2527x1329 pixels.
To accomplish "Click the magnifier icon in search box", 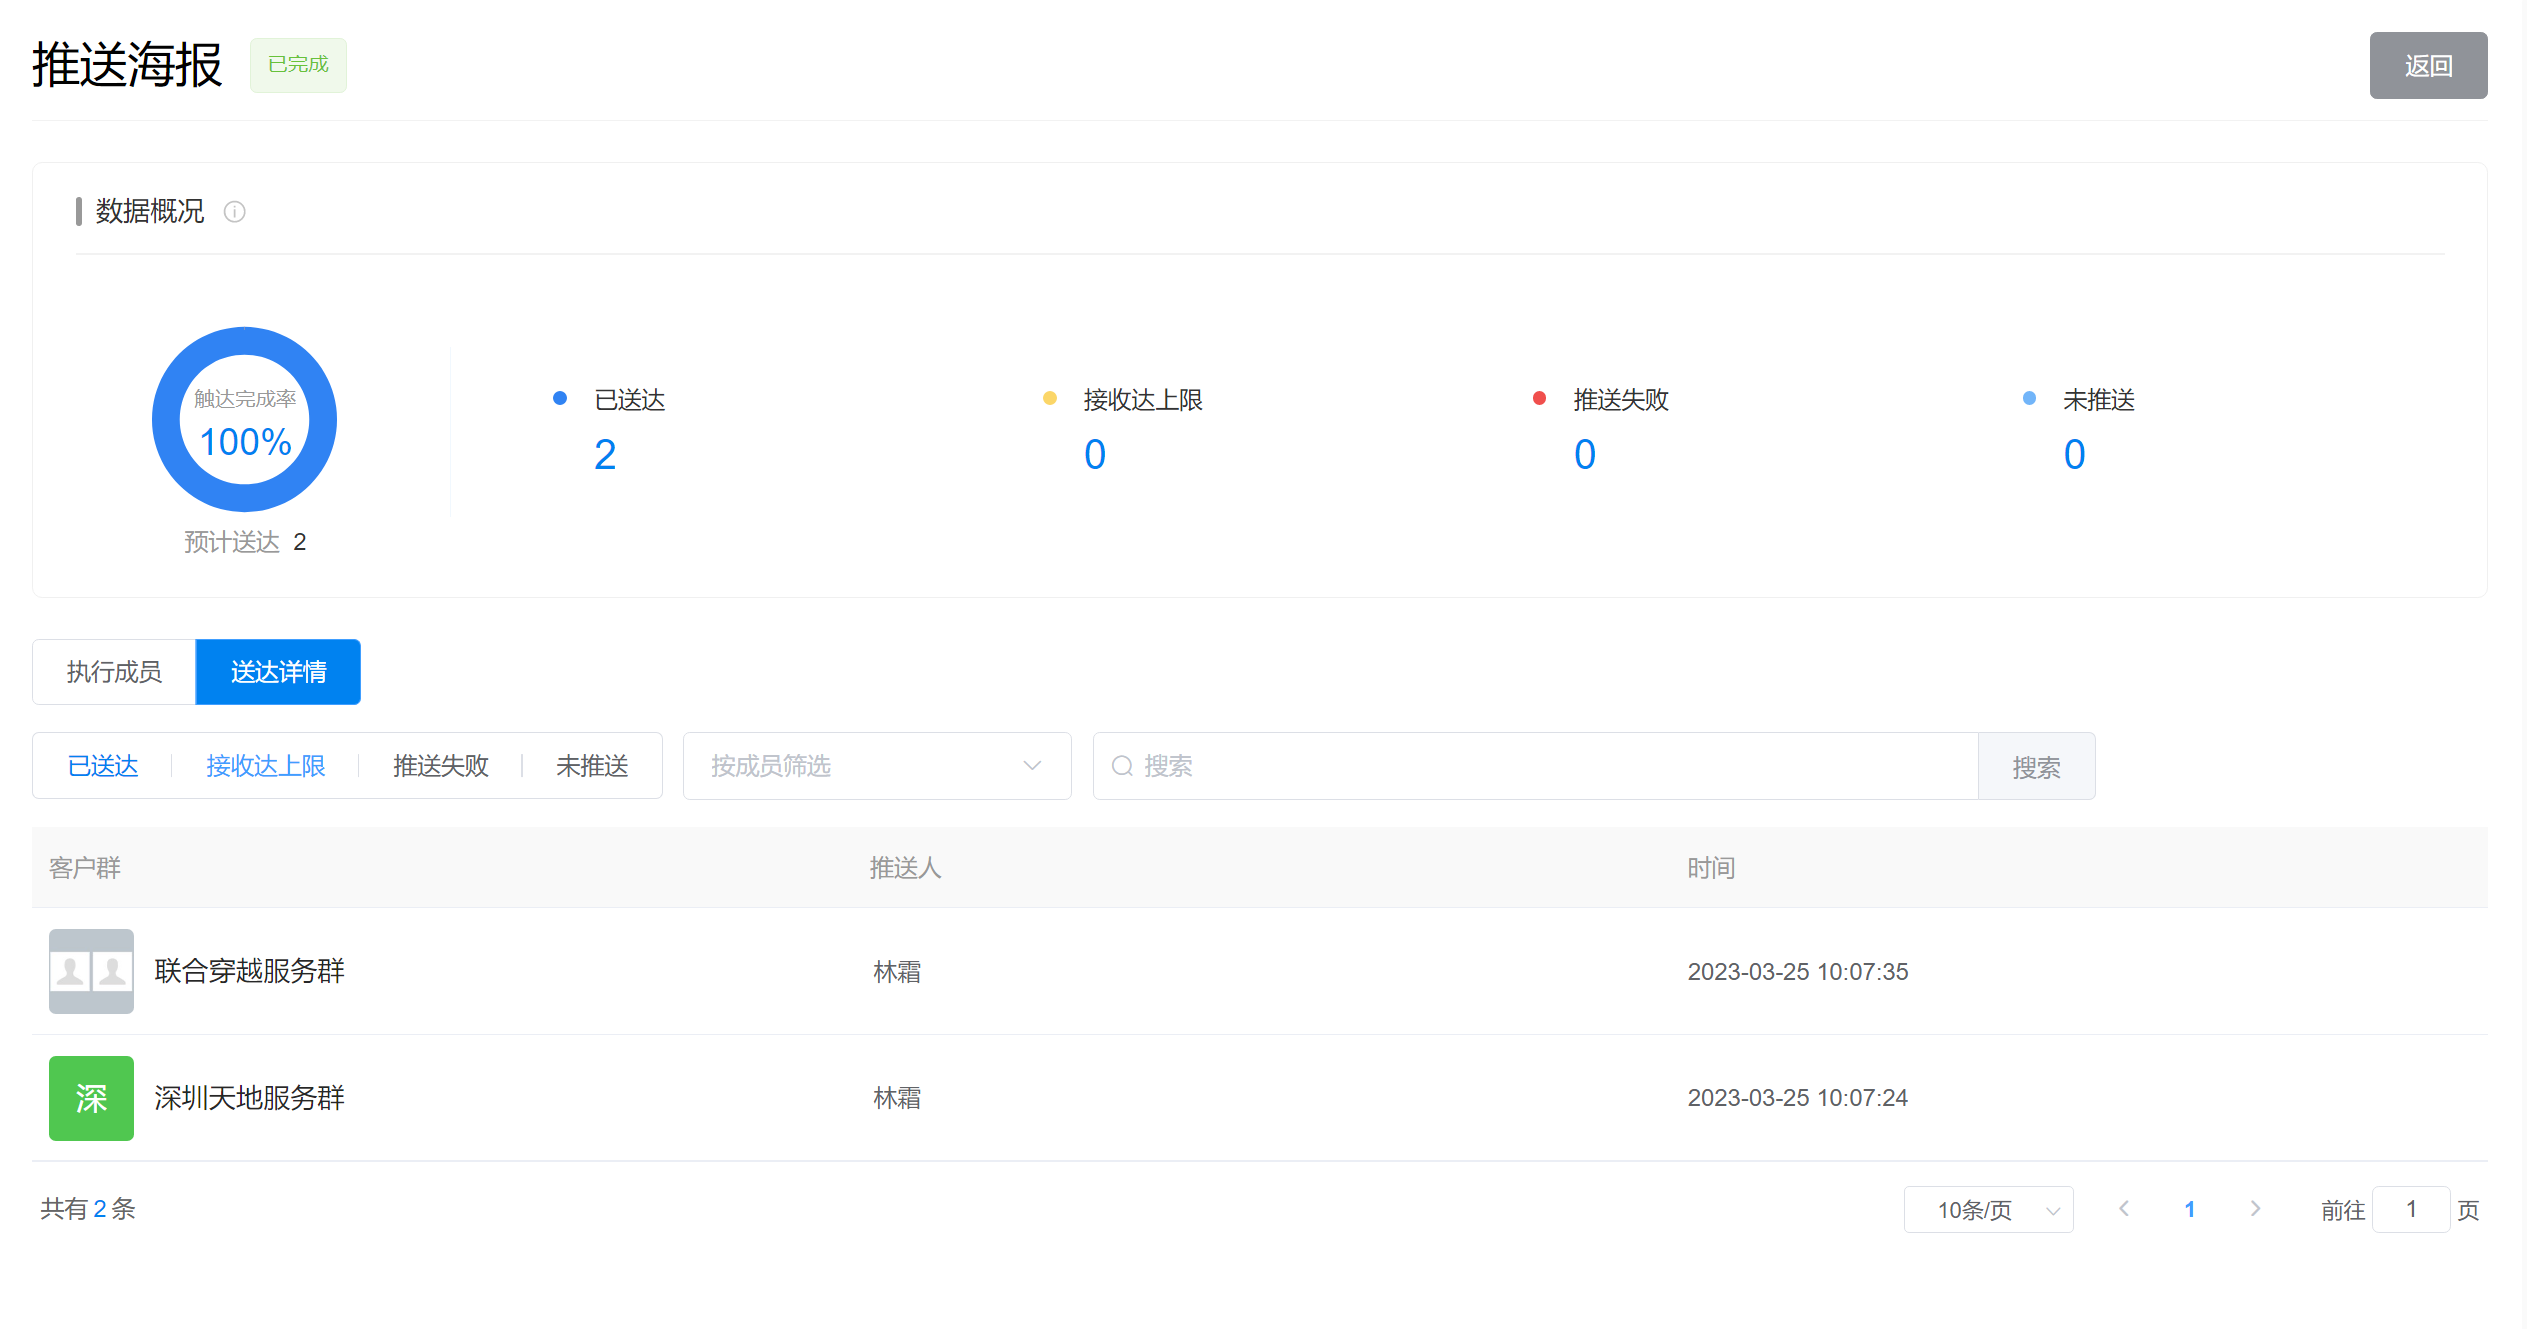I will pyautogui.click(x=1122, y=766).
